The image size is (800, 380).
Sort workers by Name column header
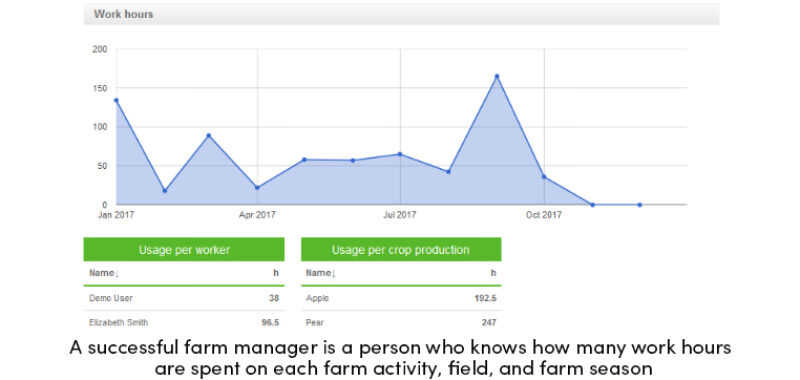tap(104, 273)
